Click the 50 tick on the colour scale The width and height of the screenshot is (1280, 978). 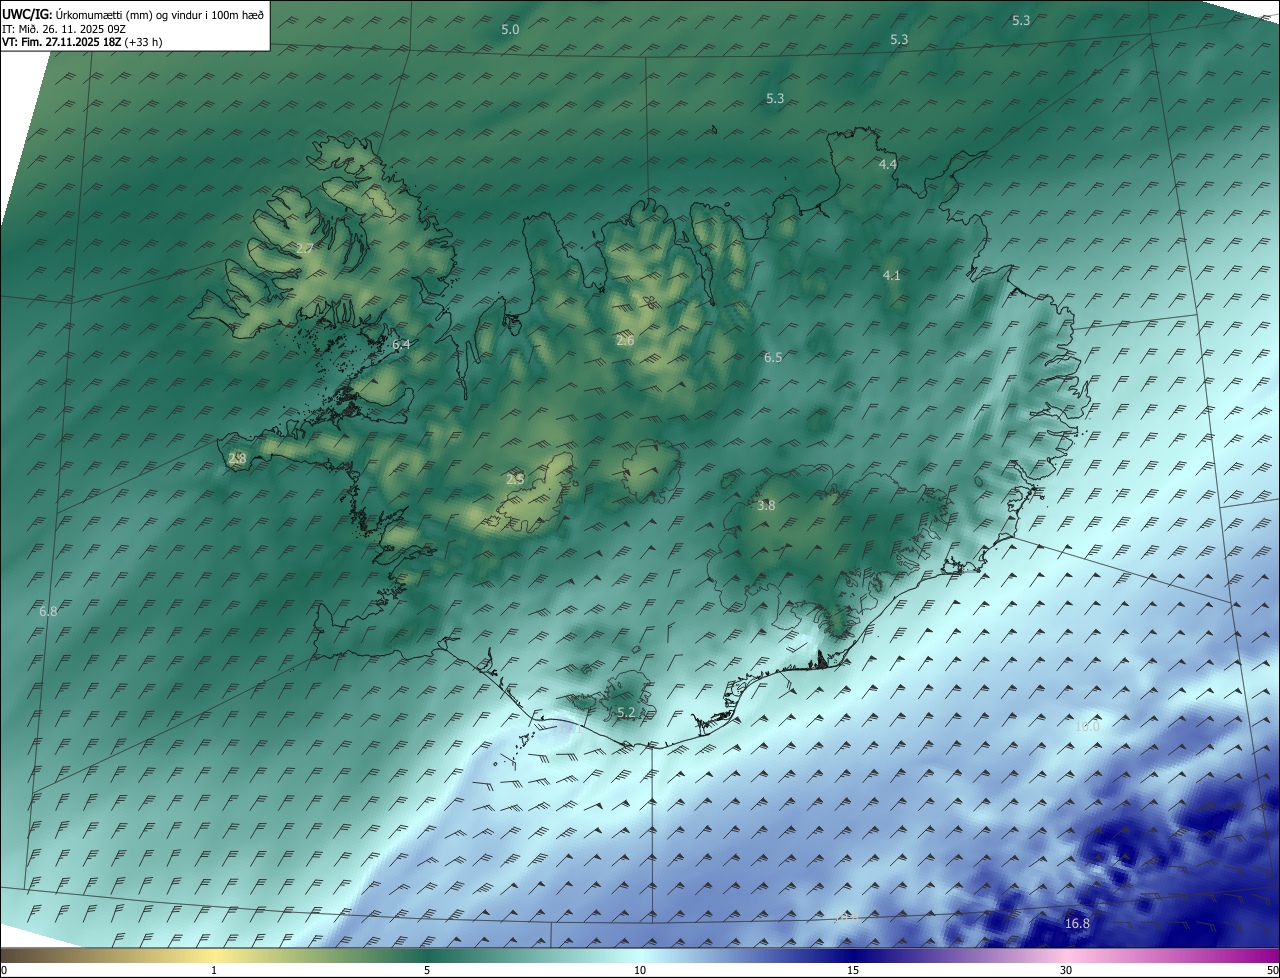click(x=1272, y=970)
